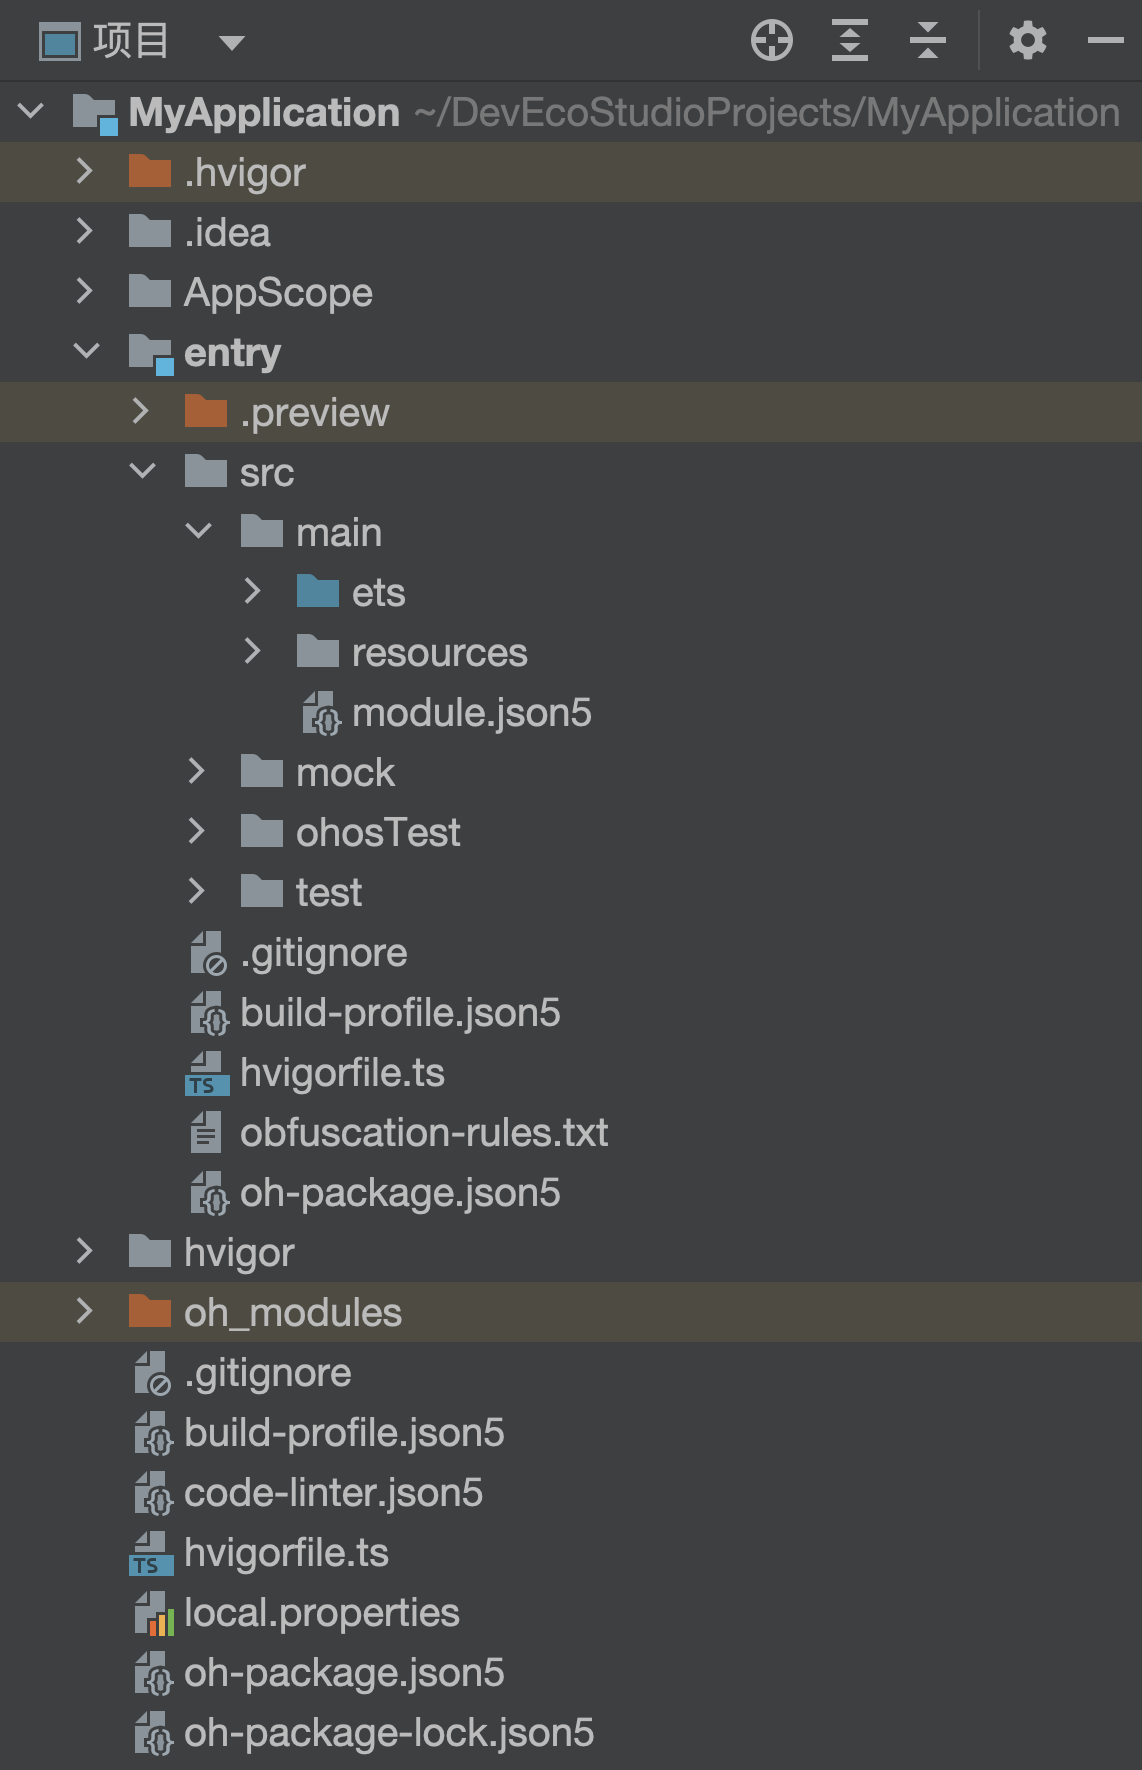
Task: Expand the .preview folder
Action: point(141,411)
